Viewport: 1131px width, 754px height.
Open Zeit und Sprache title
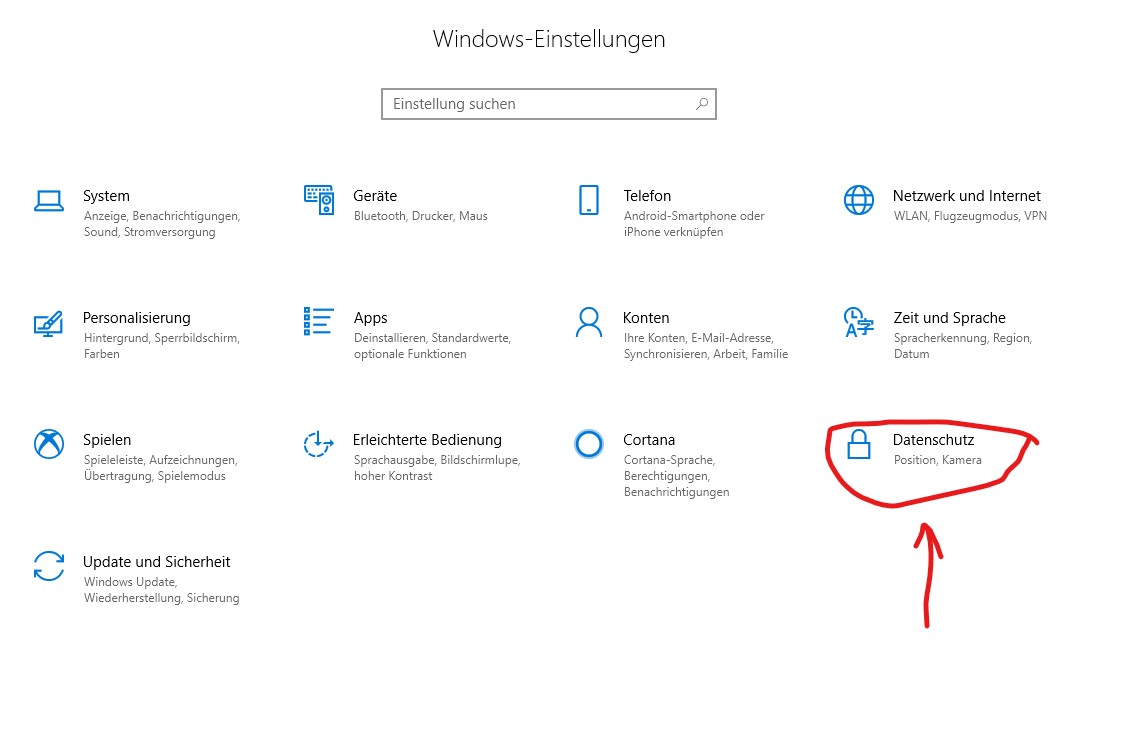tap(949, 318)
